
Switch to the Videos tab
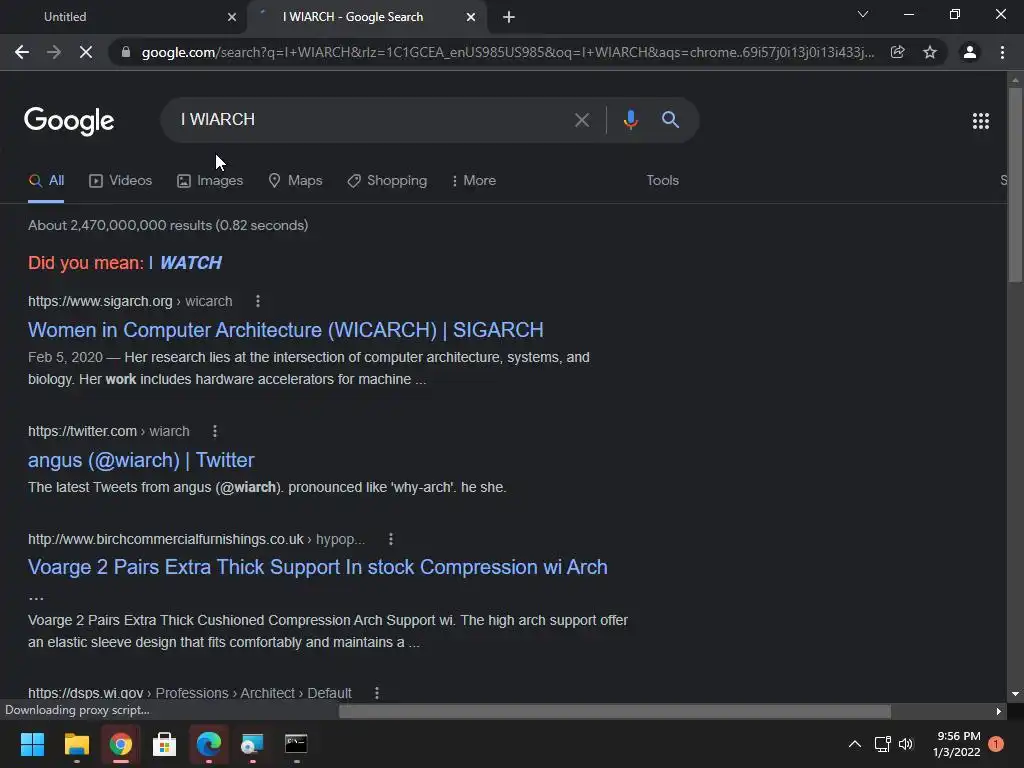pyautogui.click(x=120, y=181)
